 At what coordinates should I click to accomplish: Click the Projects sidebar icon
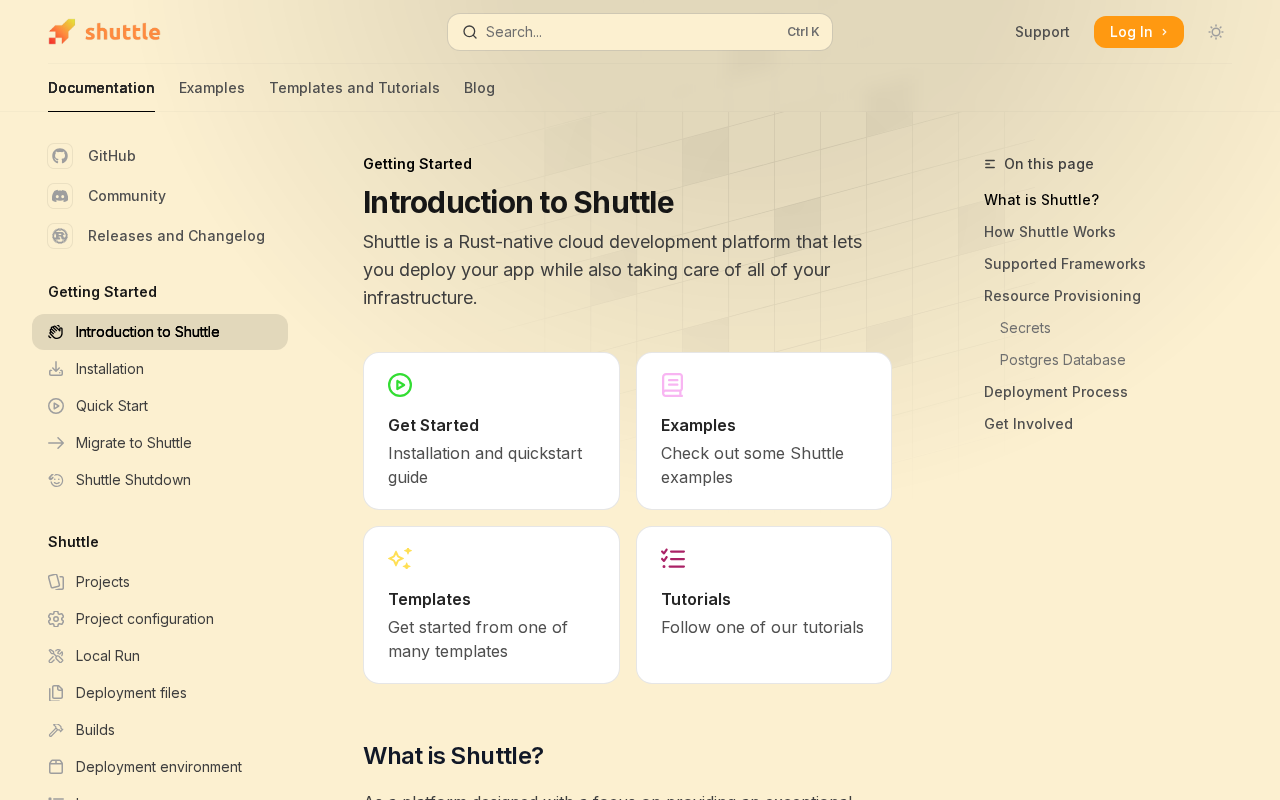tap(56, 582)
